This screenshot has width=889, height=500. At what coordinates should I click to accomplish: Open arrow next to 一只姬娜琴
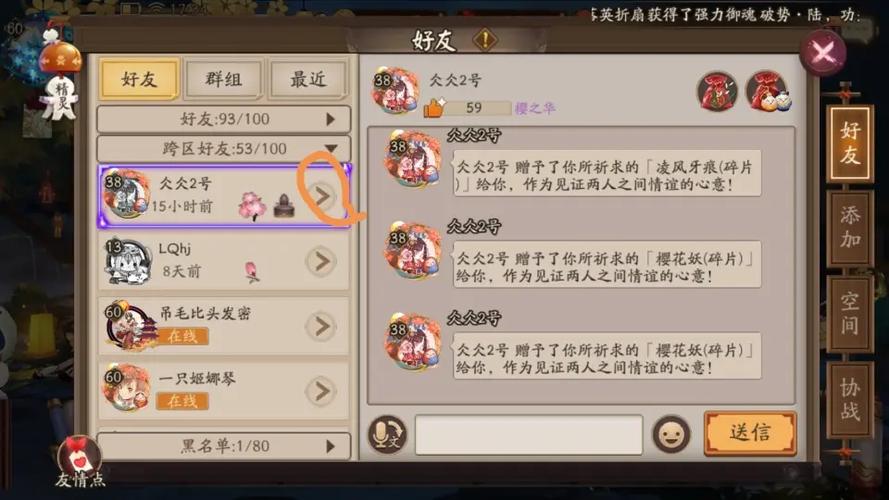321,391
